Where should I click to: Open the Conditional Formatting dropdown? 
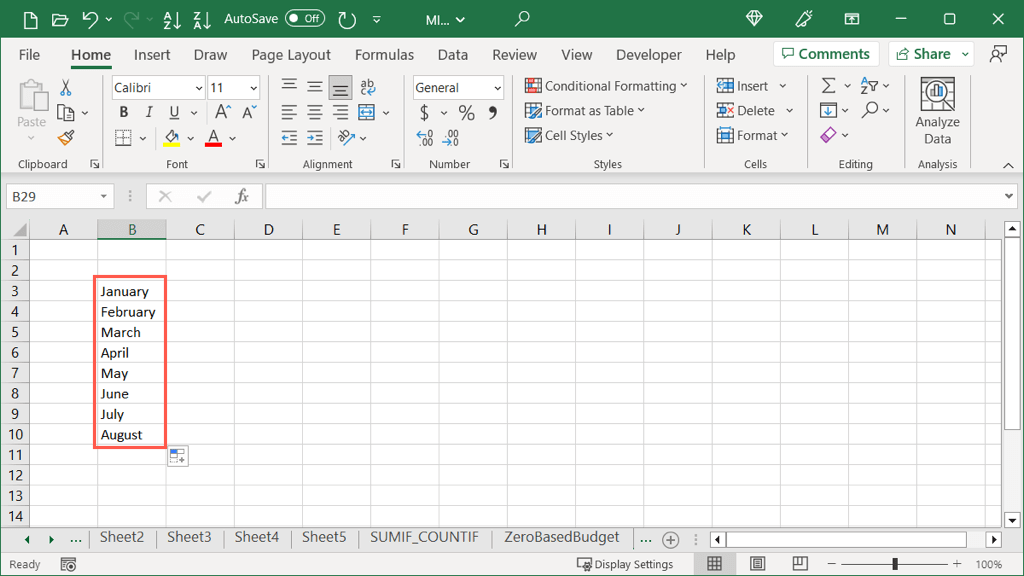606,86
